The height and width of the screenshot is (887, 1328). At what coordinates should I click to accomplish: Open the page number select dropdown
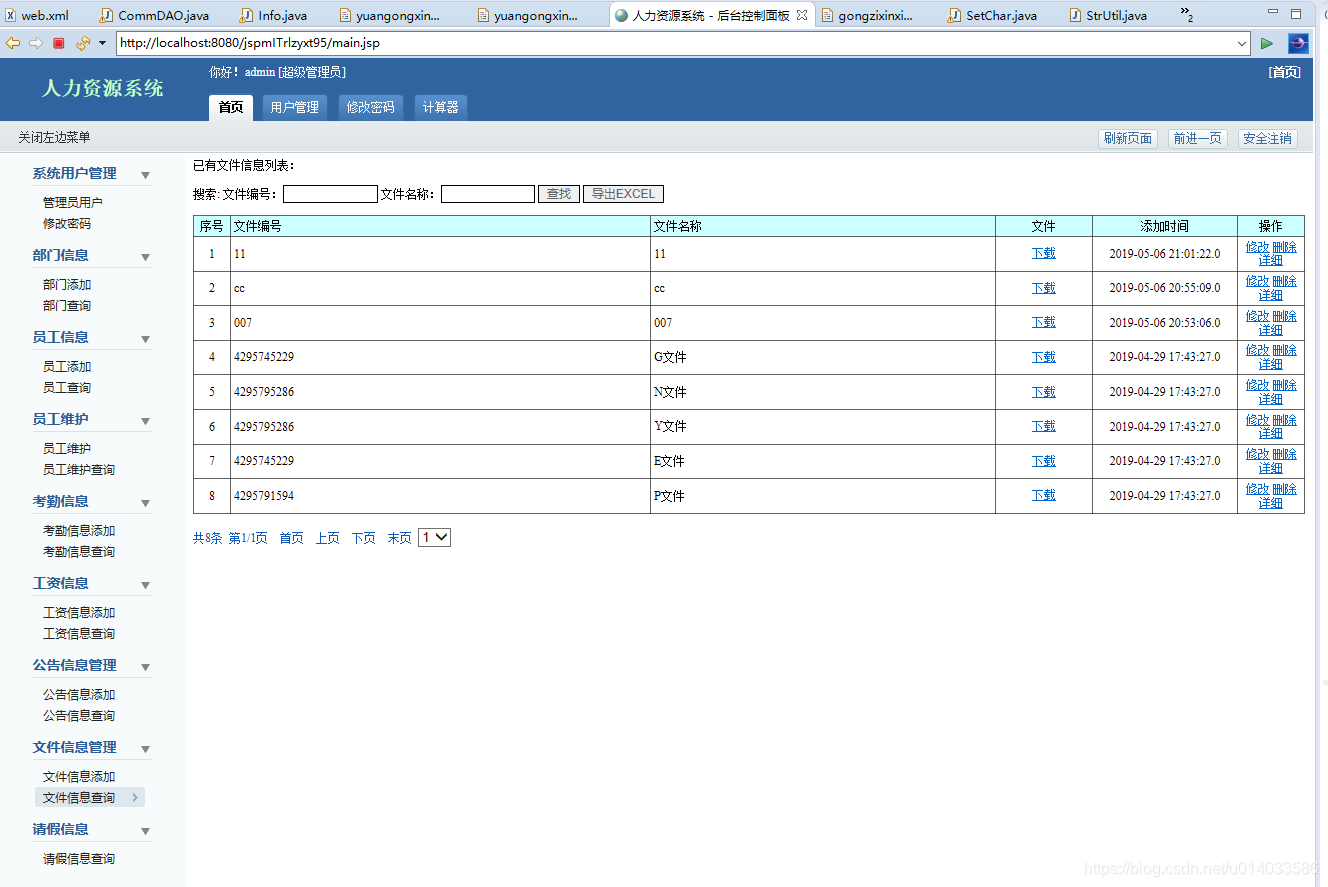[435, 538]
